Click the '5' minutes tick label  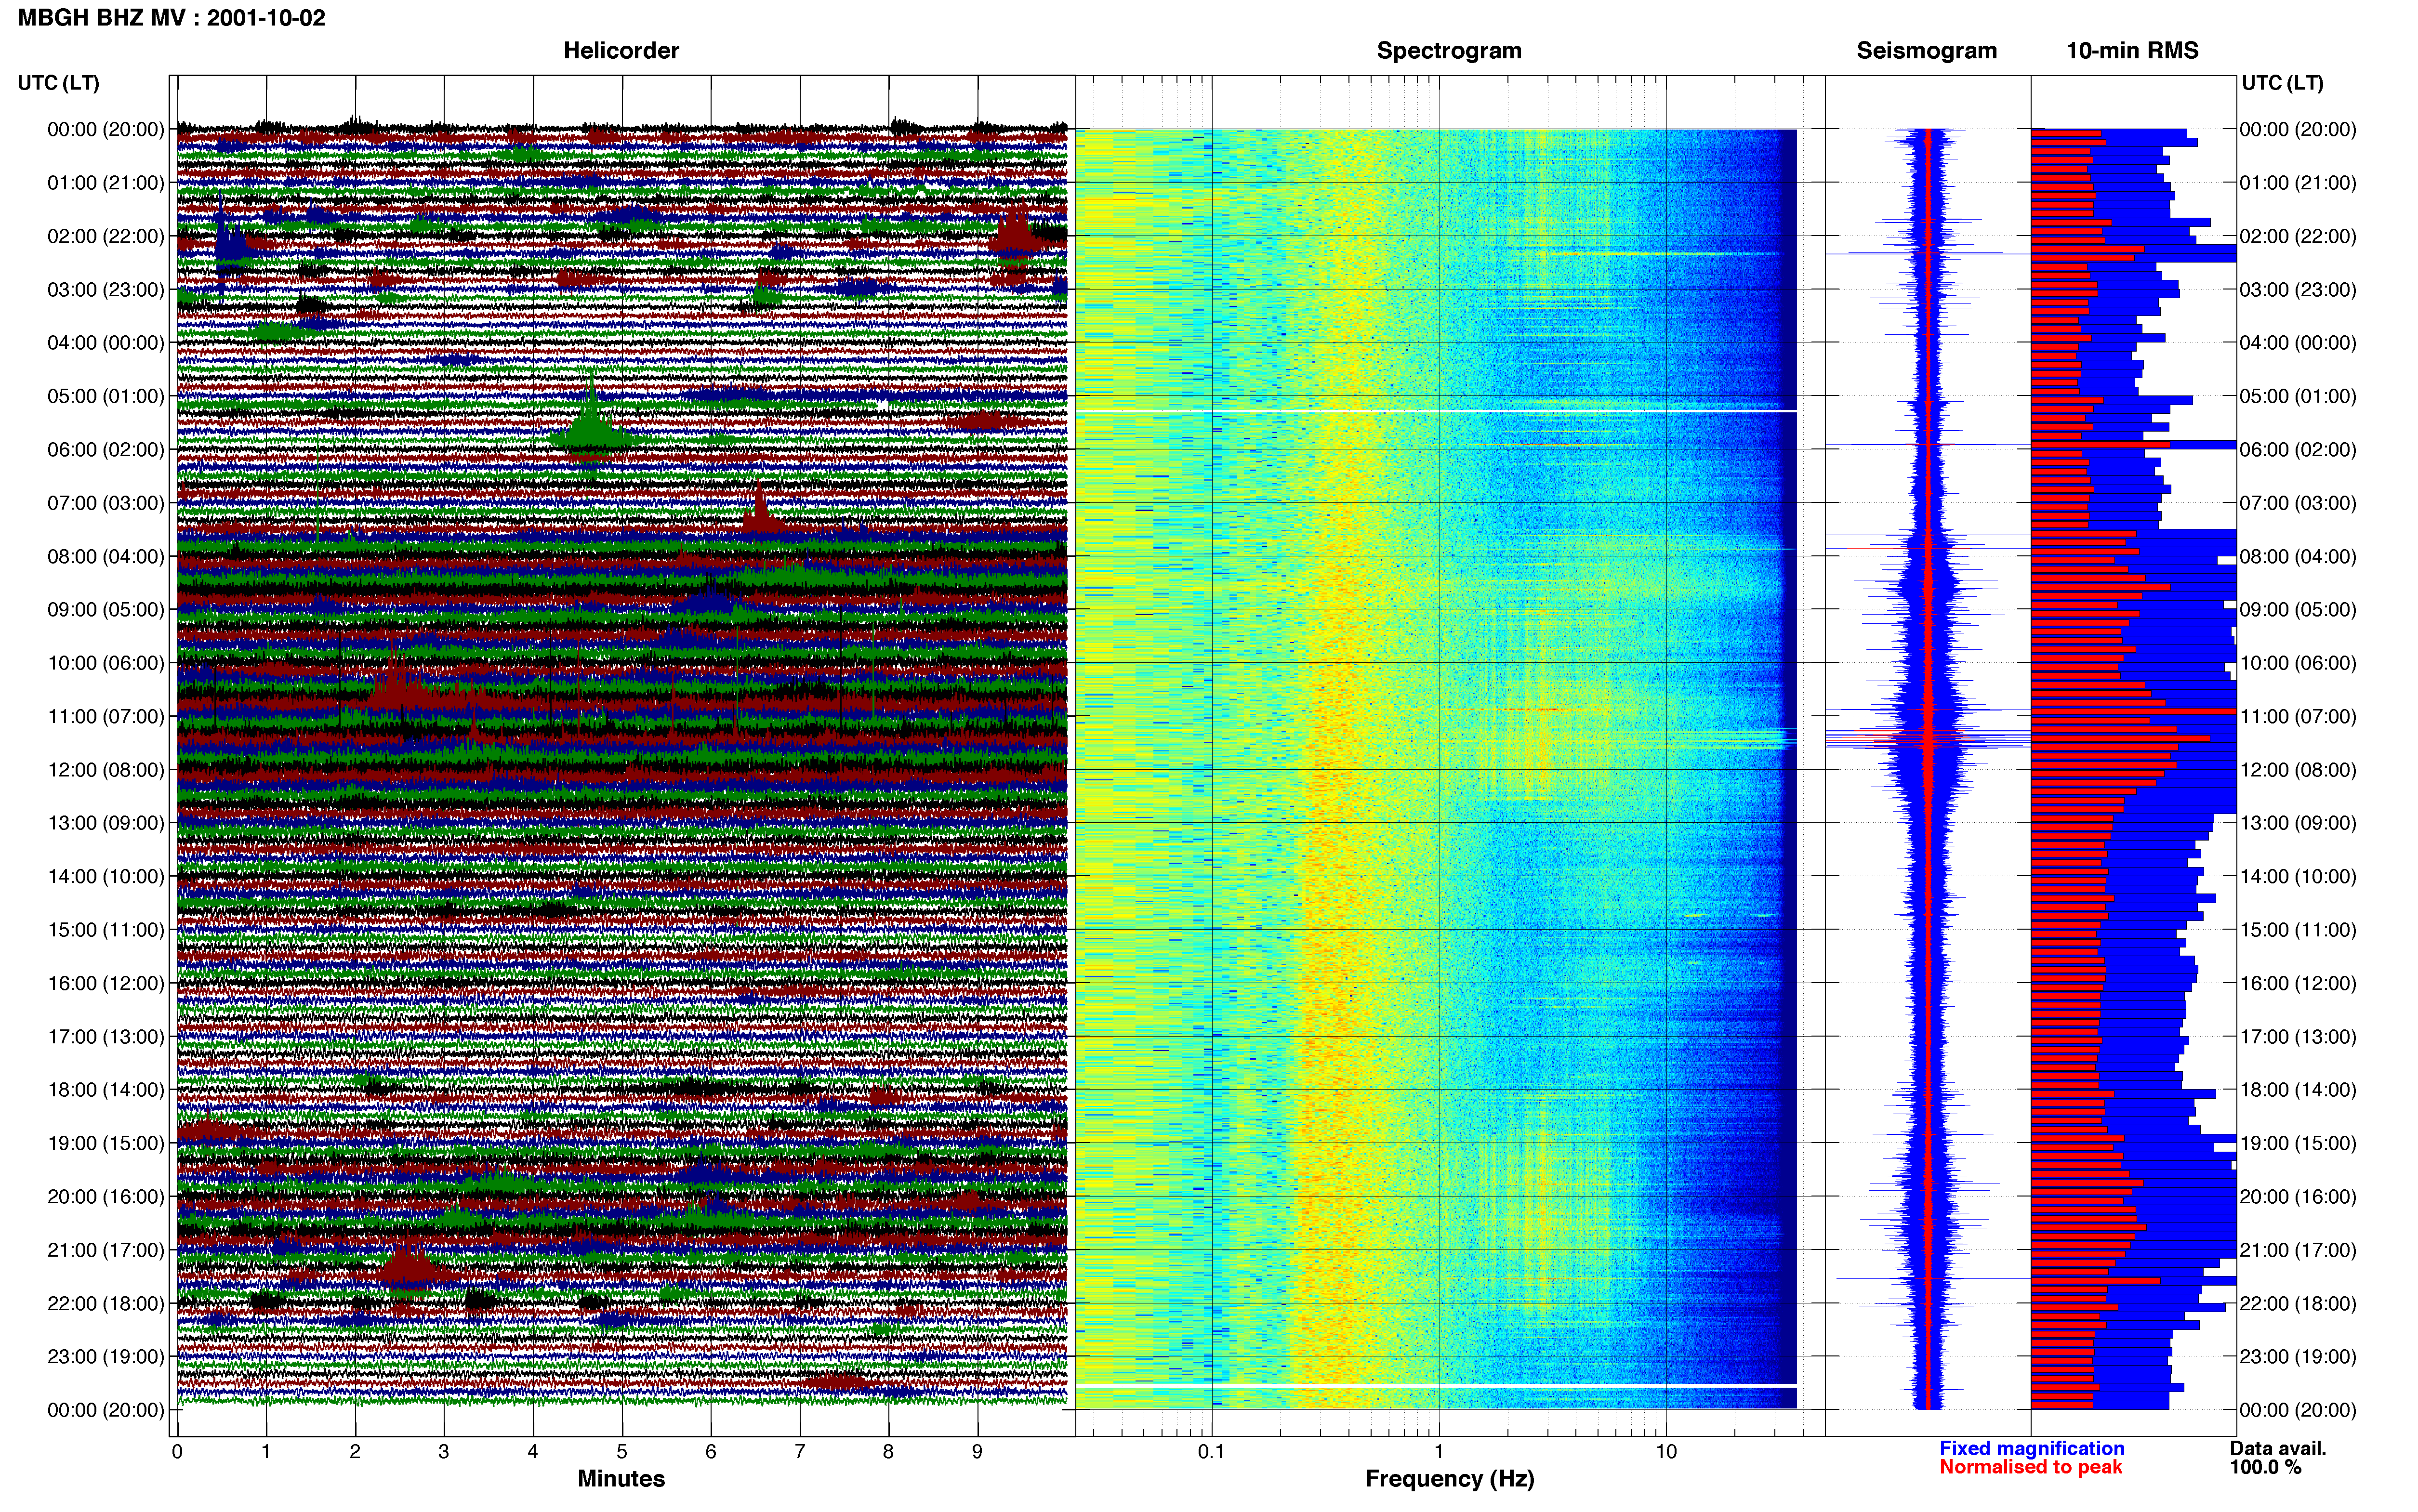622,1452
